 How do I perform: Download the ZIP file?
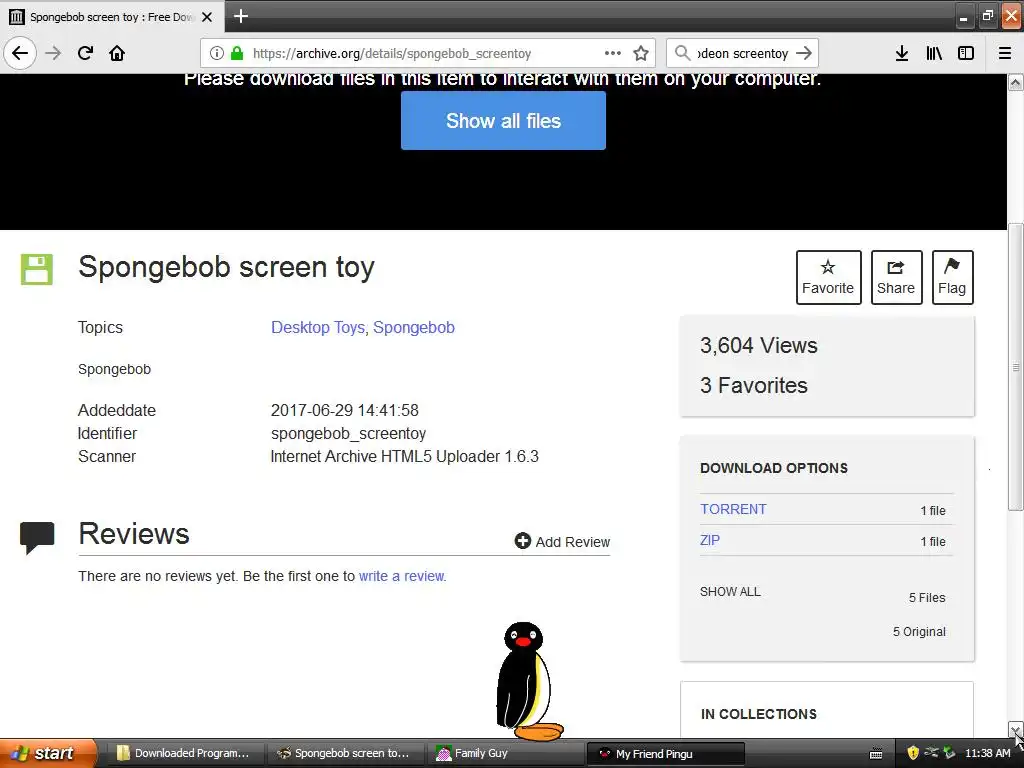tap(710, 540)
